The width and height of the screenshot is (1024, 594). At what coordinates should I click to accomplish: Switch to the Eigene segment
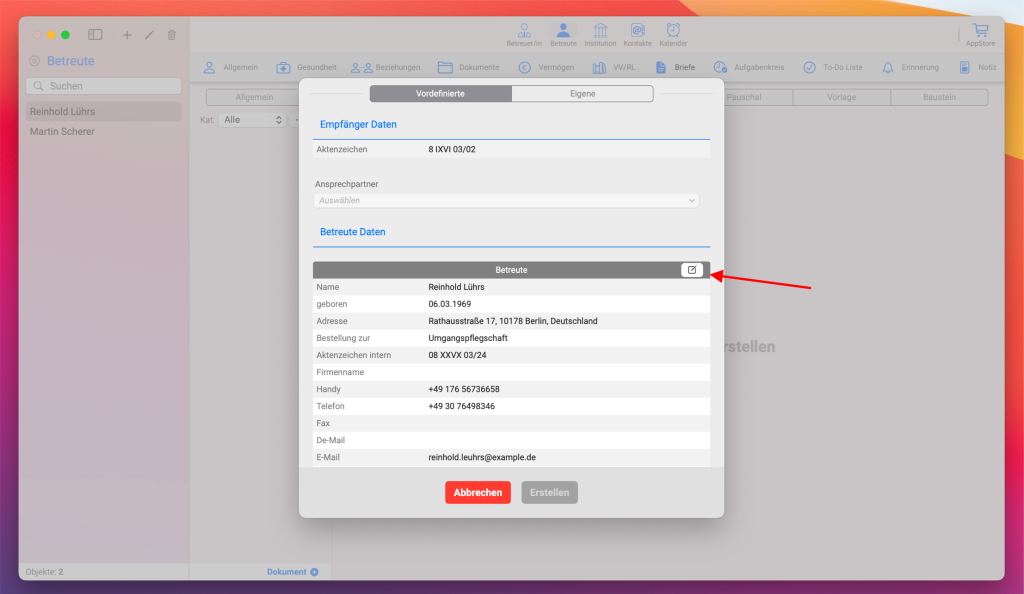582,94
